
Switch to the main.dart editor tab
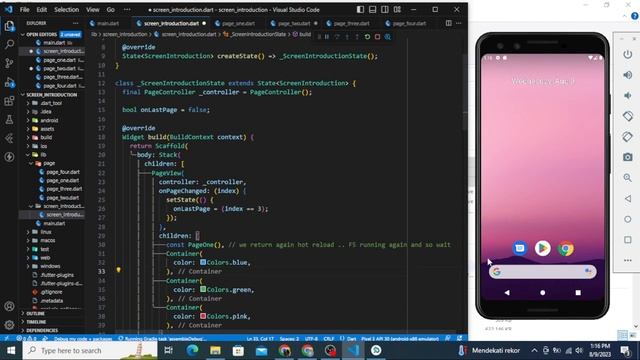coord(108,23)
